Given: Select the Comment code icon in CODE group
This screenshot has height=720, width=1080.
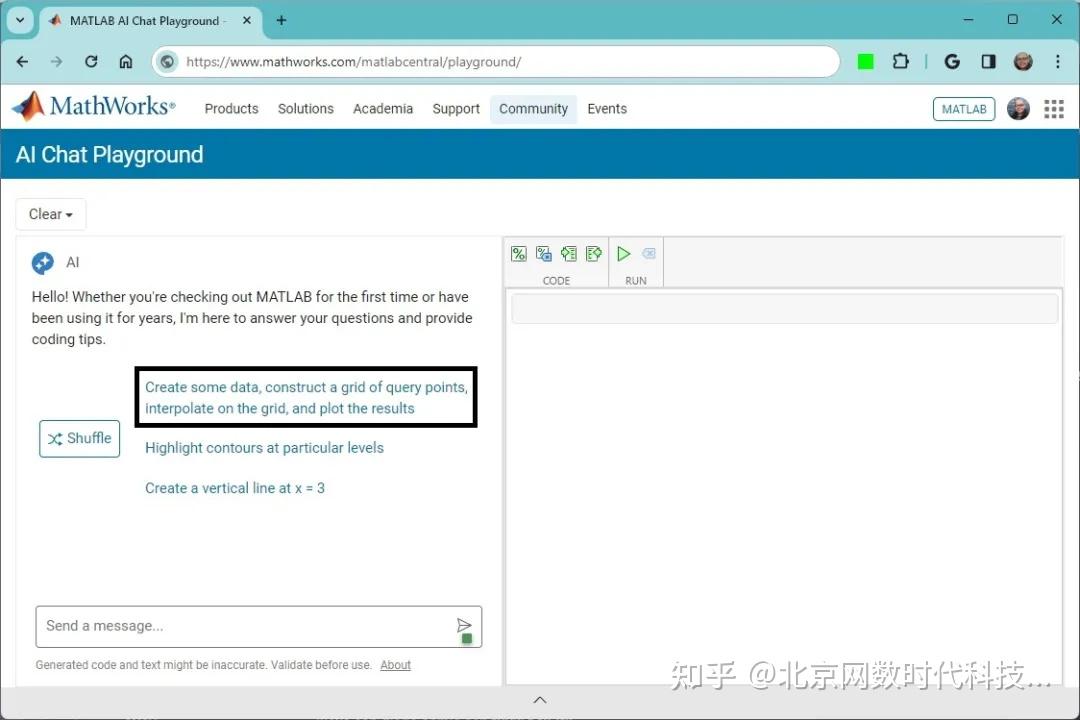Looking at the screenshot, I should click(519, 253).
